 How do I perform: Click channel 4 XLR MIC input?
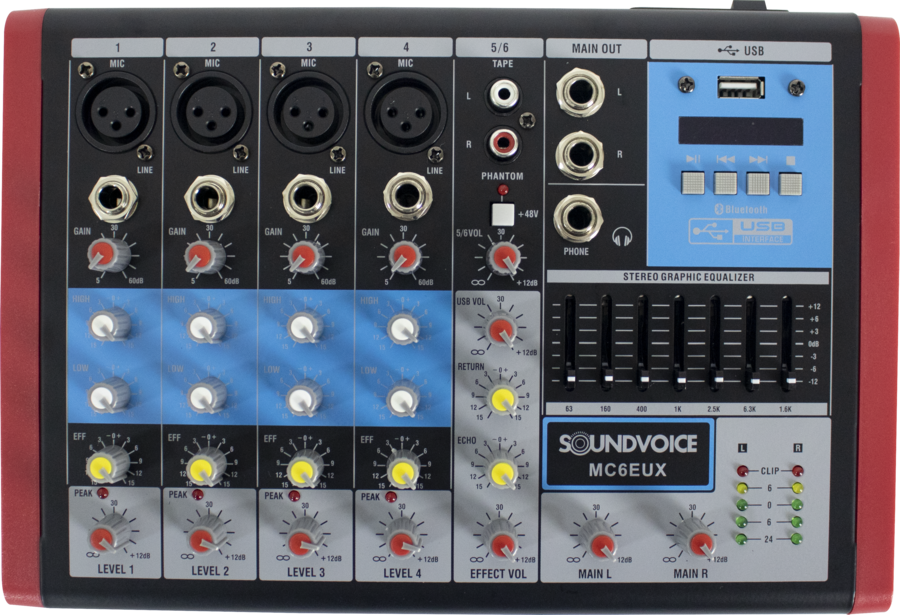click(405, 112)
